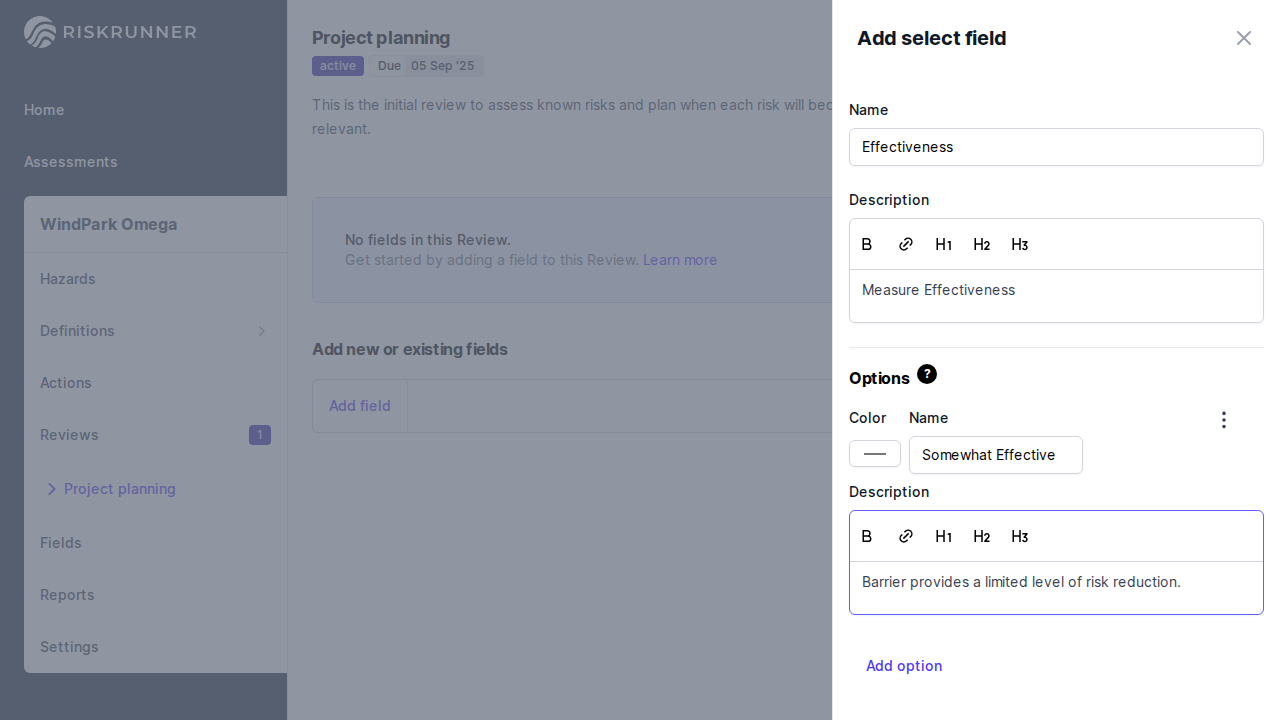Open the option color swatch picker
This screenshot has width=1280, height=720.
(x=875, y=454)
